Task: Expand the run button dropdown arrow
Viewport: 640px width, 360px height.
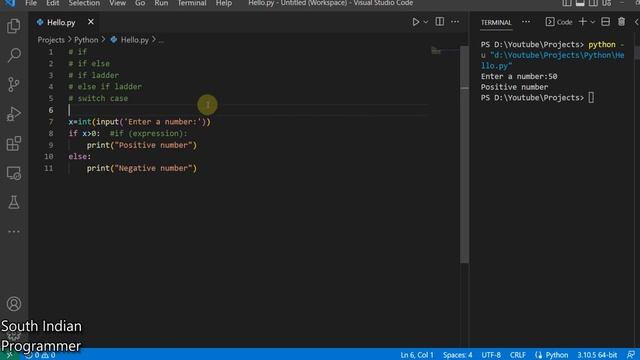Action: tap(426, 22)
